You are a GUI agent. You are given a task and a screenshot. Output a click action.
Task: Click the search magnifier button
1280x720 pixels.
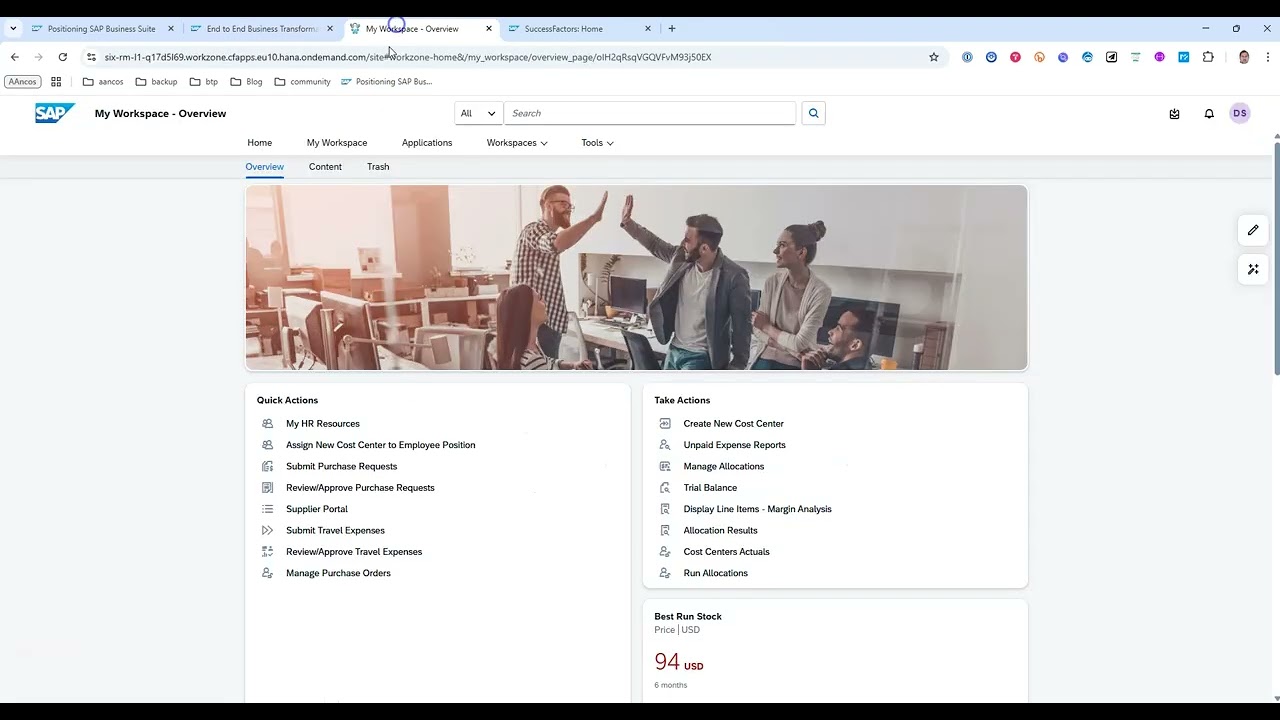pyautogui.click(x=813, y=113)
